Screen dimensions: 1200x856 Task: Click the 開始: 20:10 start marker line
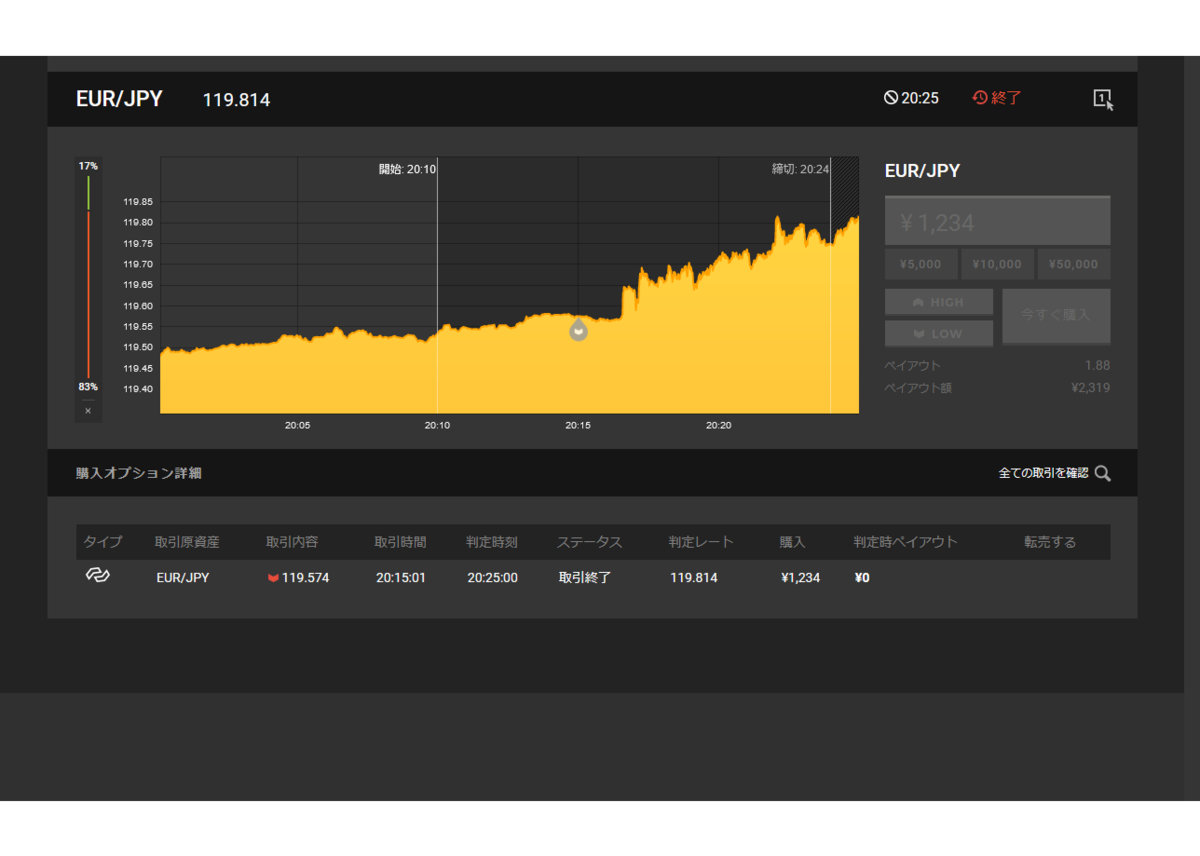pyautogui.click(x=437, y=285)
